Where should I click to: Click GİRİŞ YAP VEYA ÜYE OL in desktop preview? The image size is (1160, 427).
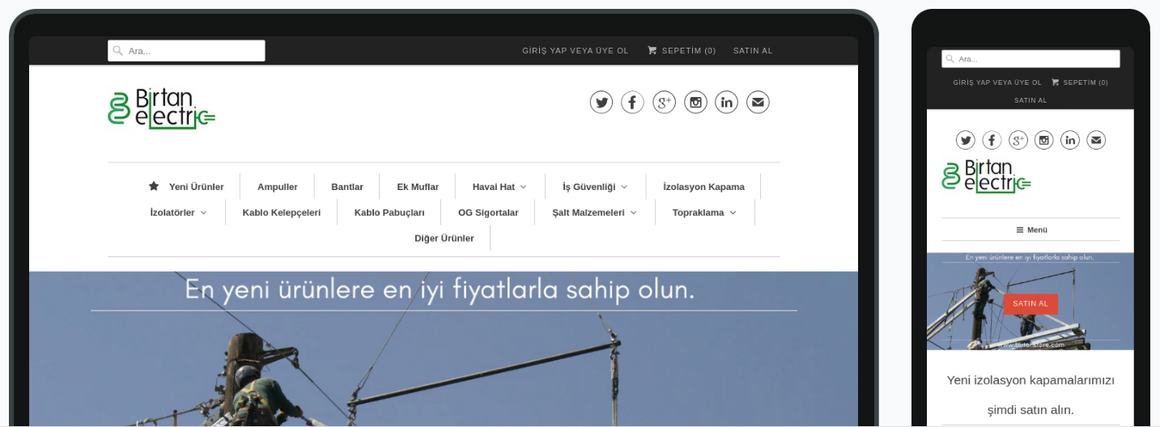(x=575, y=51)
